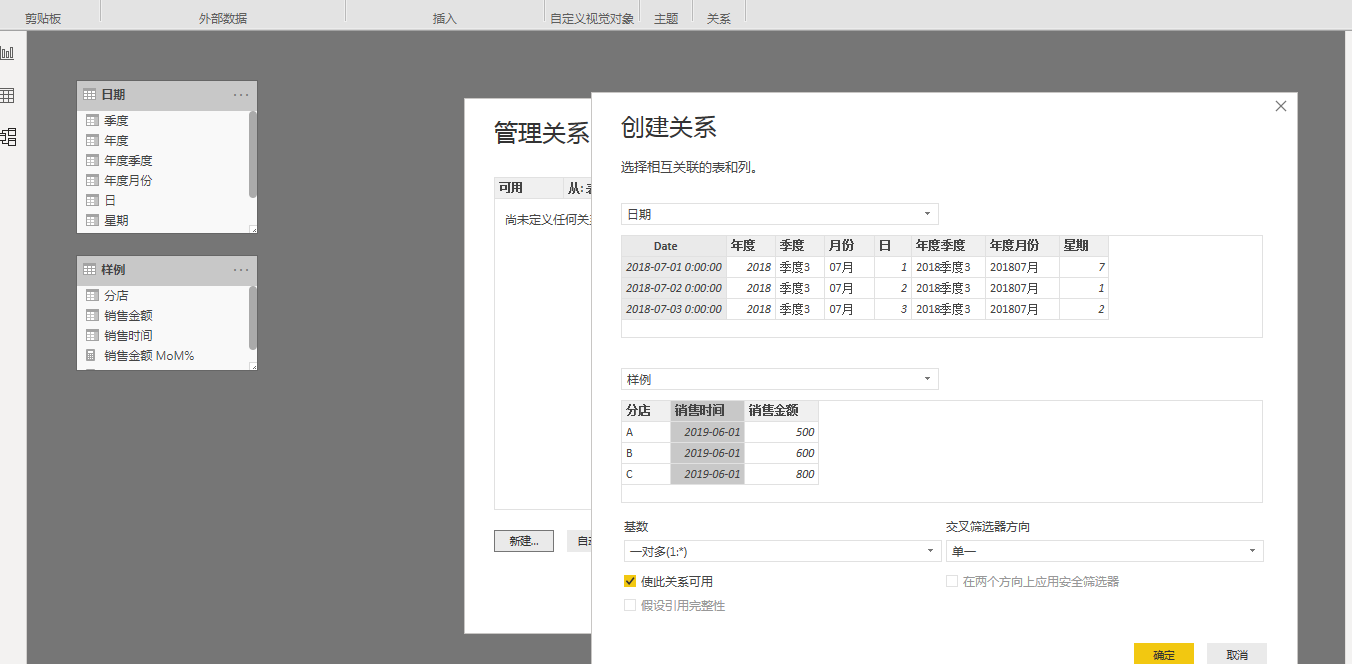The image size is (1352, 664).
Task: Click the 日期 table header icon
Action: [x=89, y=95]
